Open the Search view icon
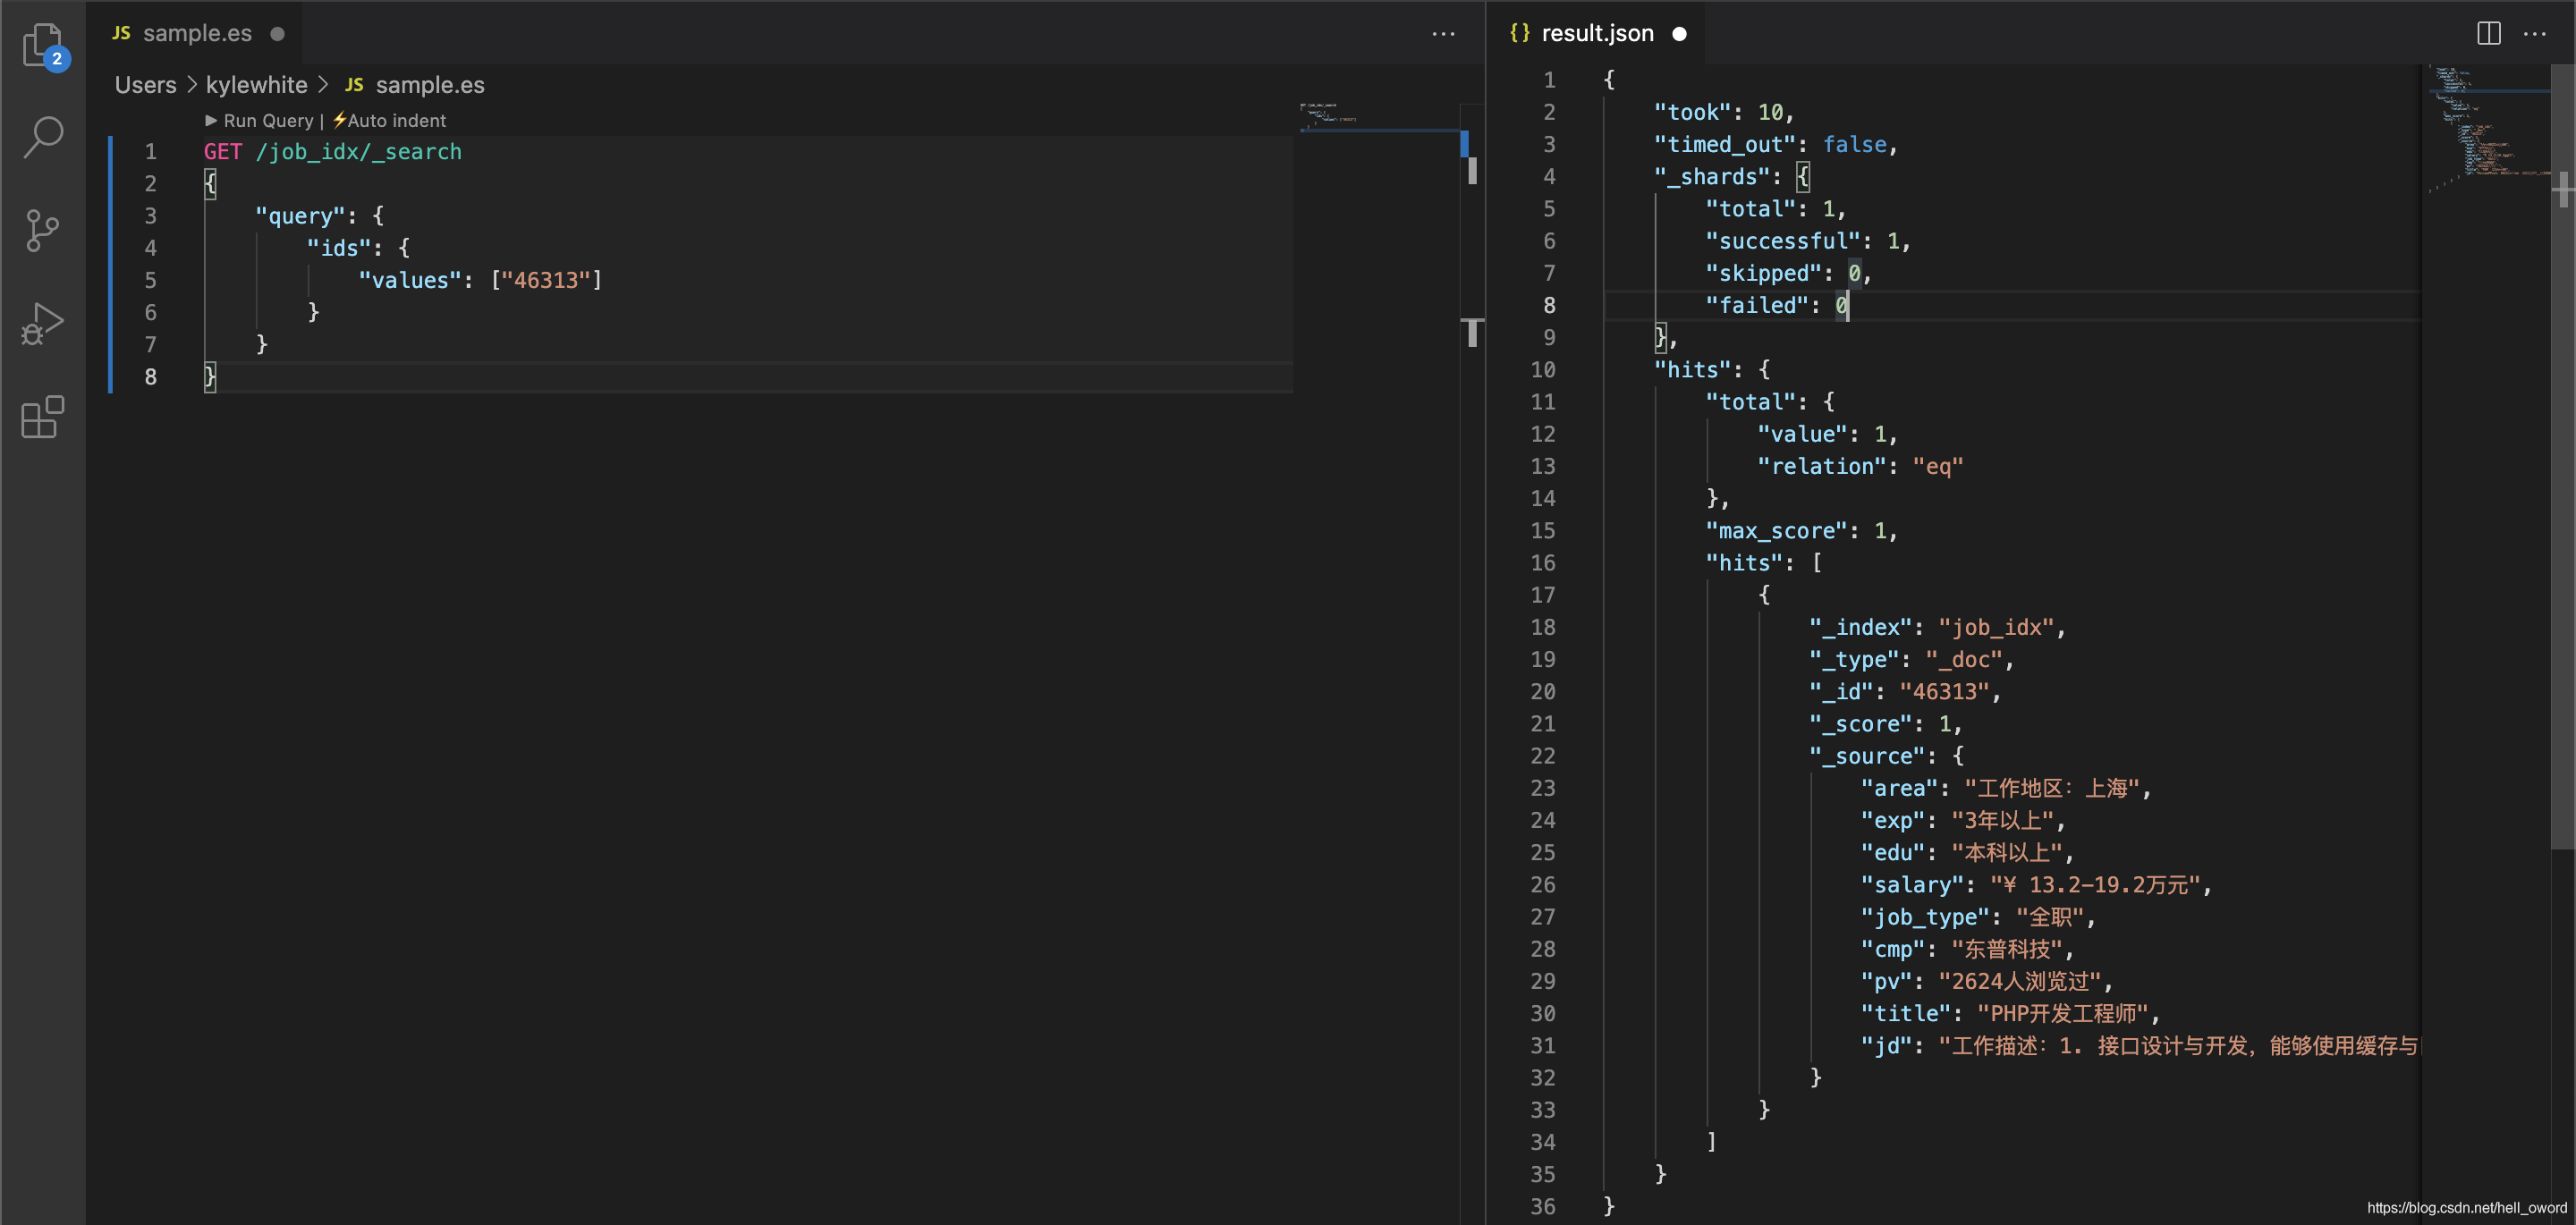Screen dimensions: 2576x1225 43,137
